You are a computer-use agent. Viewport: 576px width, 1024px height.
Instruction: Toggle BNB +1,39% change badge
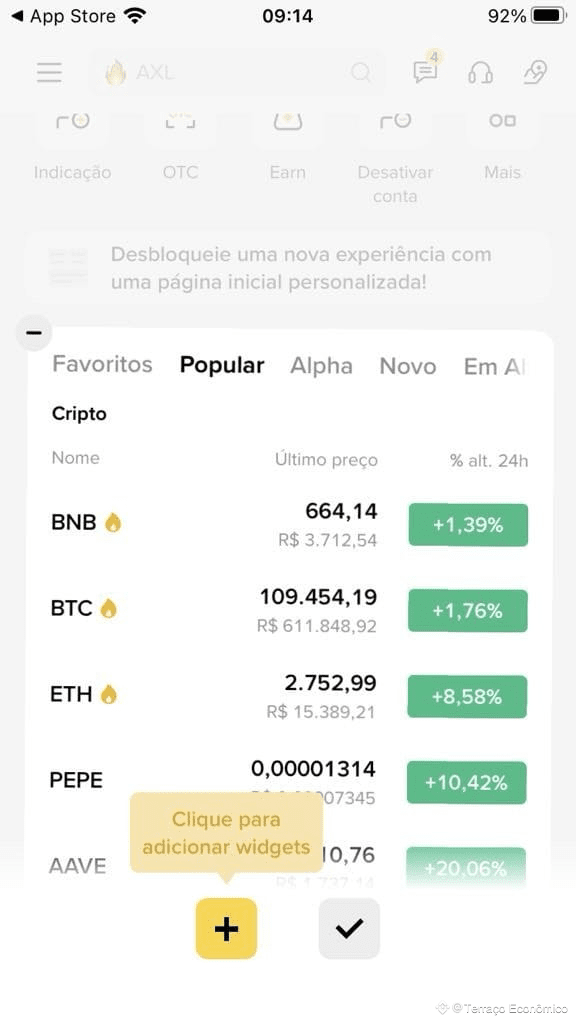coord(468,524)
